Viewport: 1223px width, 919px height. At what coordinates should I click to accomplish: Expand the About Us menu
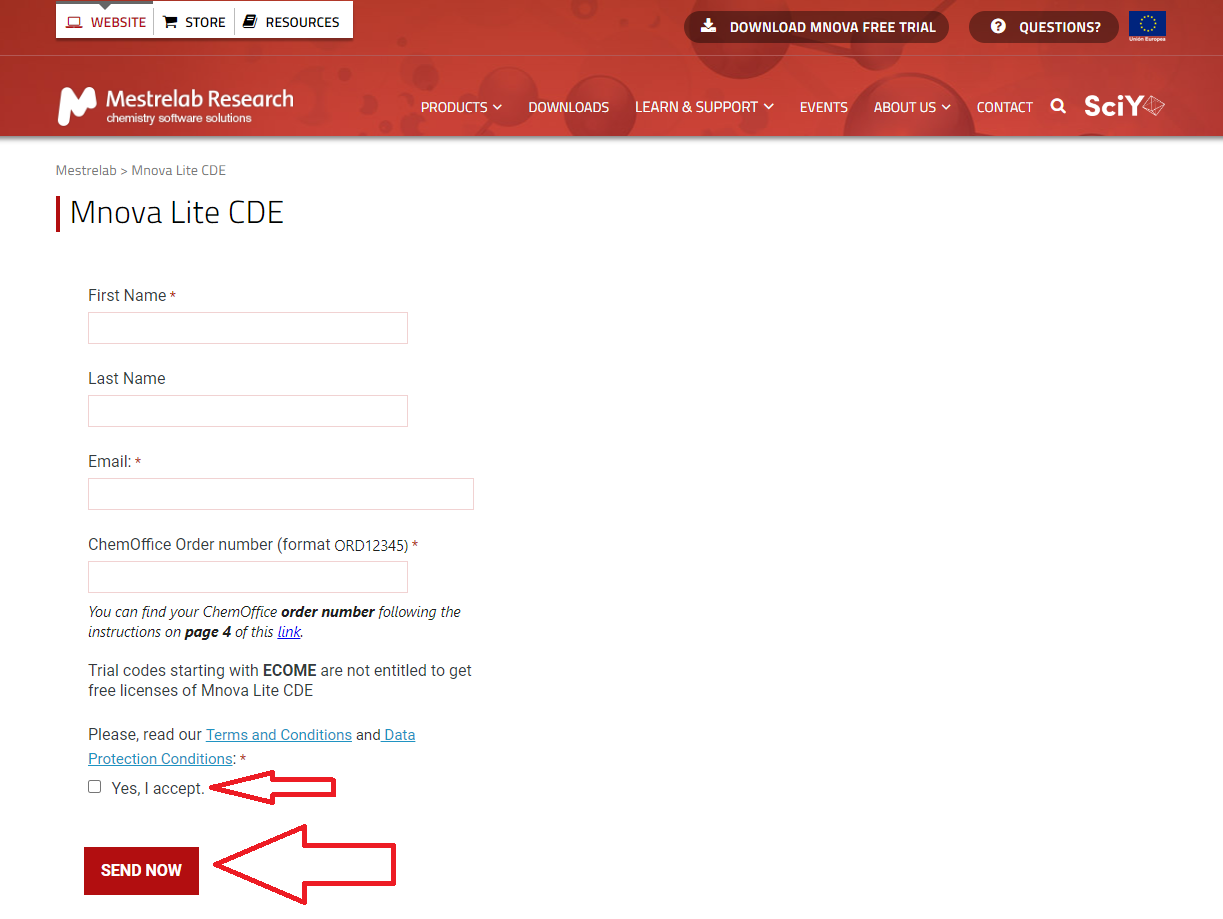(912, 107)
